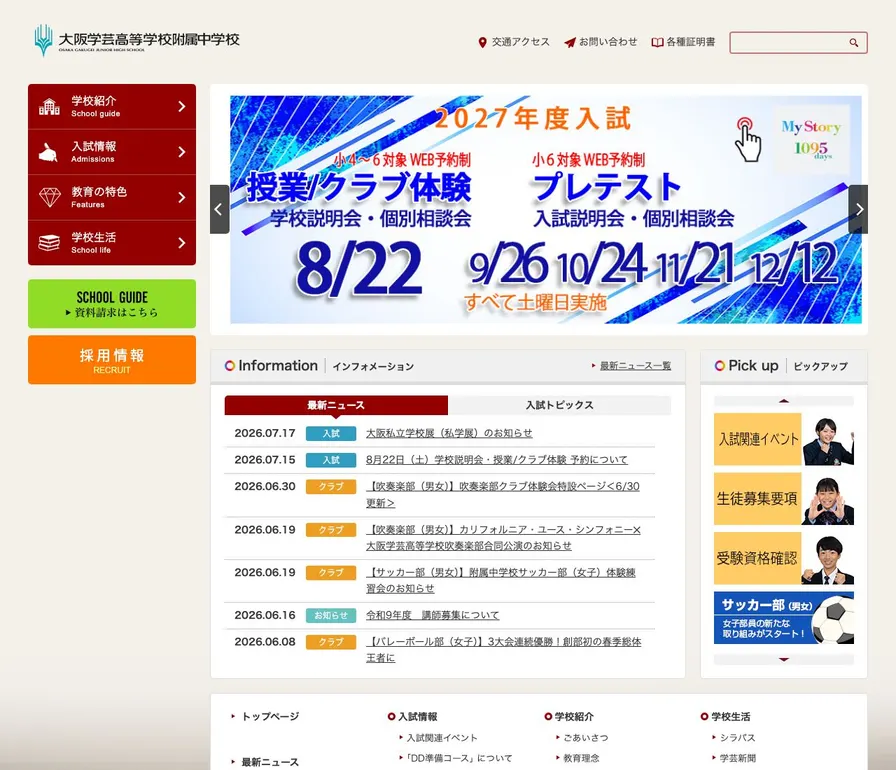Click the paper plane contact icon
The image size is (896, 770).
coord(570,42)
